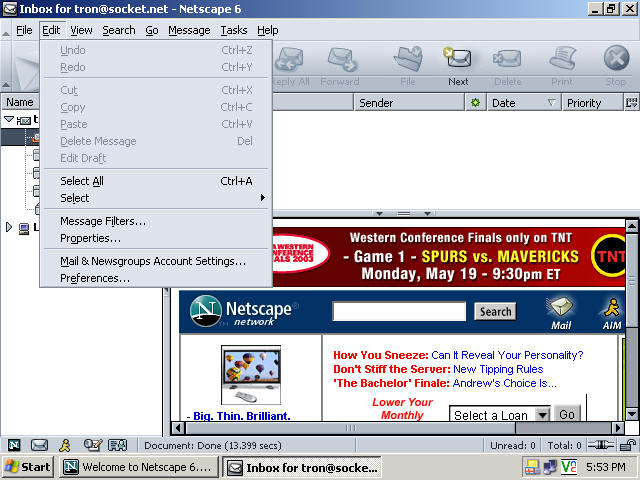Open Mail from the status bar envelope icon
Screen dimensions: 640x480
[39, 445]
